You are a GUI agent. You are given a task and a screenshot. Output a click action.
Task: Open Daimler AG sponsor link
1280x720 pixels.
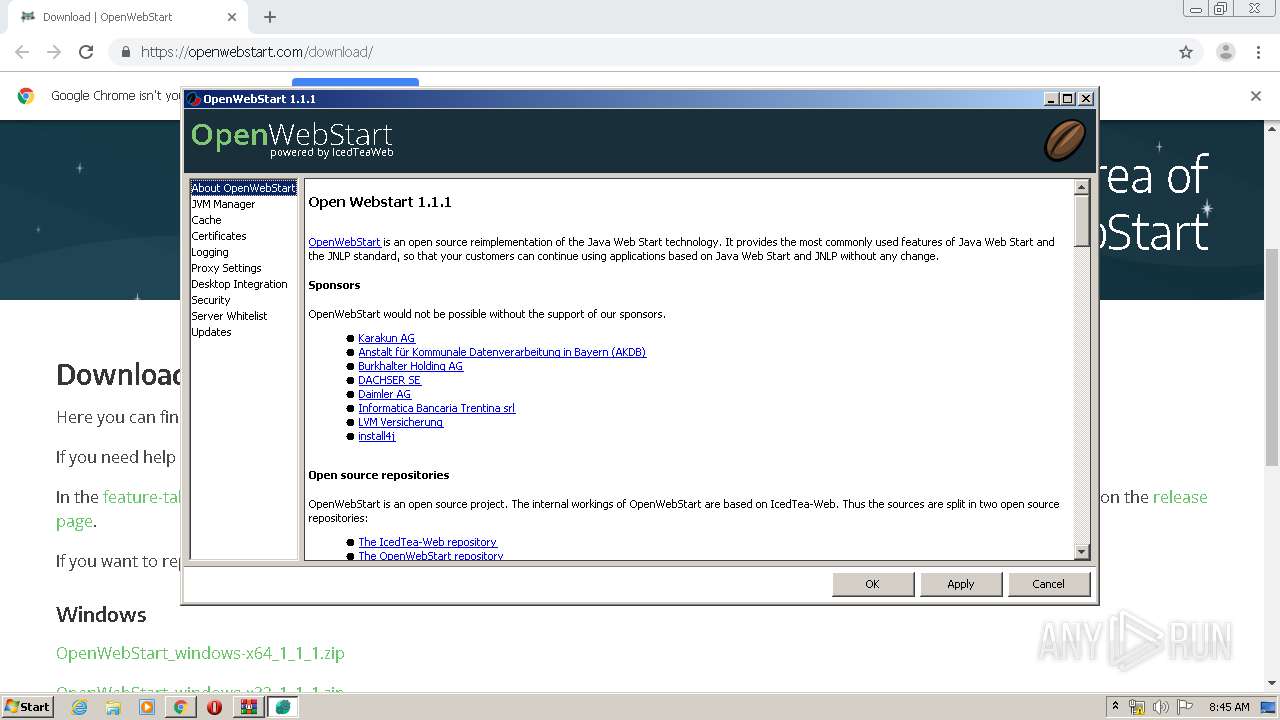click(x=384, y=394)
